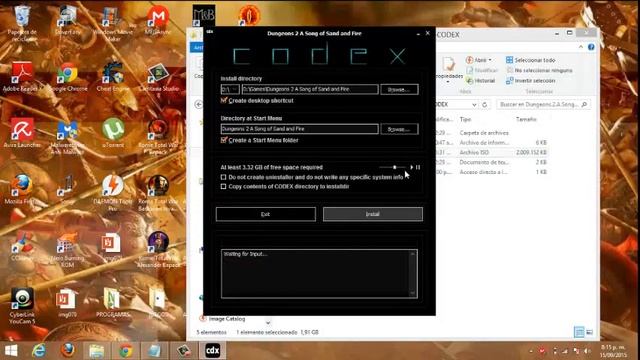Open the install drive letter dropdown
The height and width of the screenshot is (360, 640).
click(230, 89)
